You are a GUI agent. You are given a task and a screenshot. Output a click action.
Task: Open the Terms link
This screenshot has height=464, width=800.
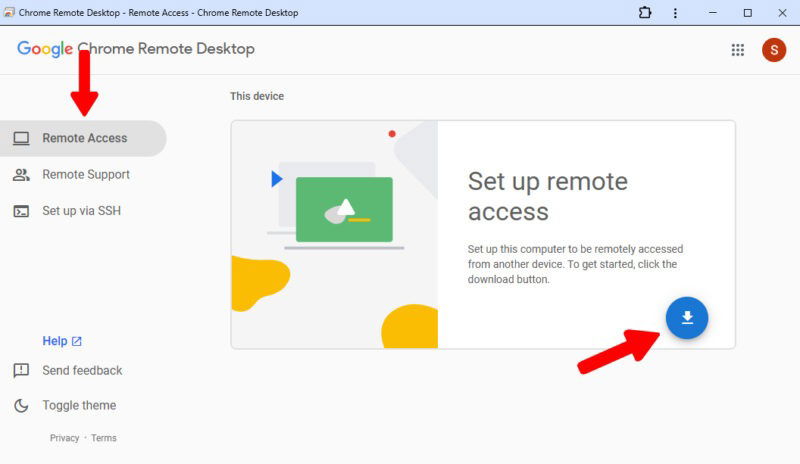[x=104, y=438]
